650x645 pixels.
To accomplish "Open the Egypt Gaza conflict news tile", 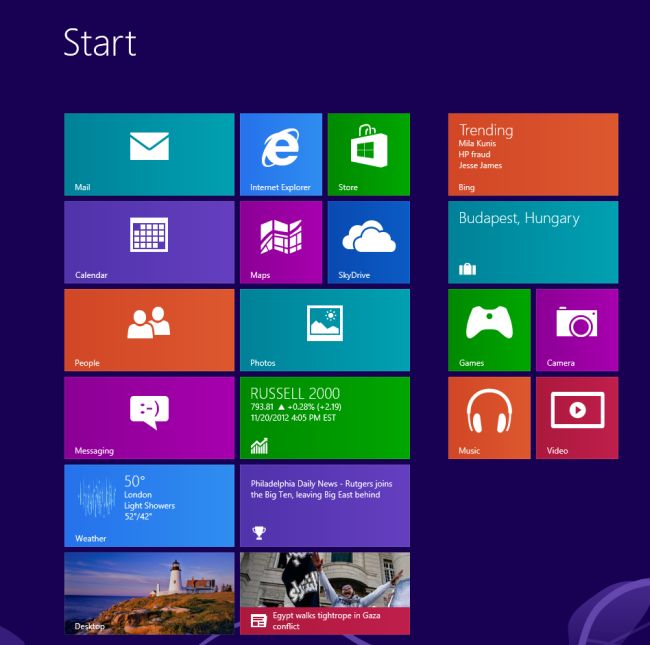I will pyautogui.click(x=325, y=593).
